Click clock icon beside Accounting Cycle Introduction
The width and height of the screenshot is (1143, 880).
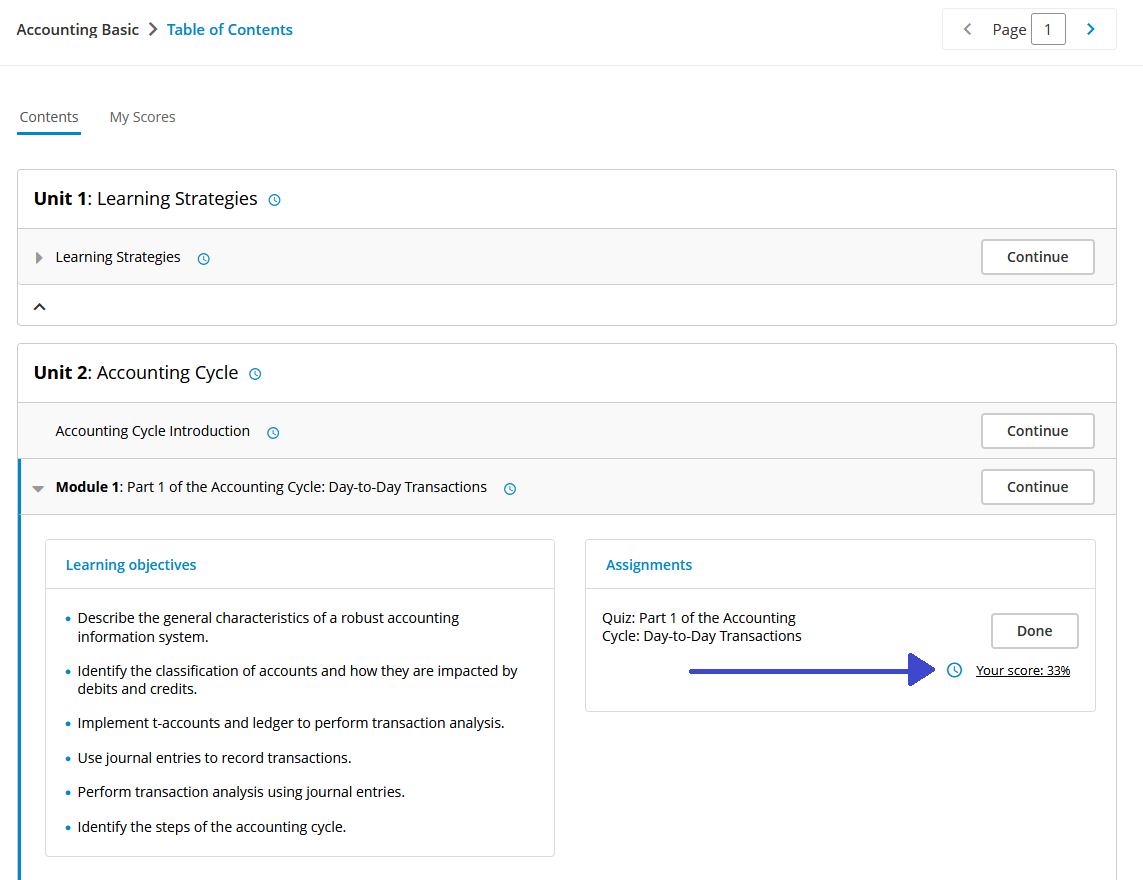click(273, 433)
